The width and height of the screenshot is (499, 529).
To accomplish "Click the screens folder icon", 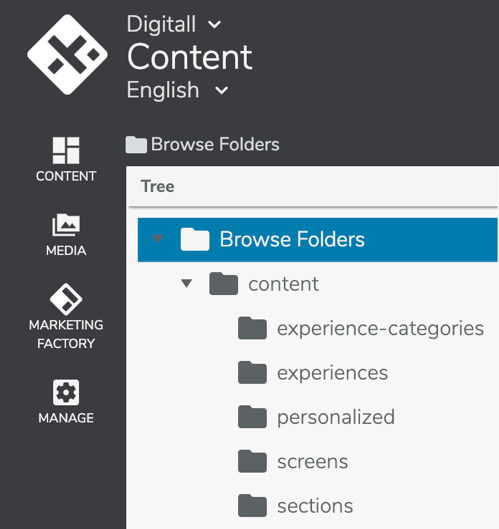I will 252,461.
